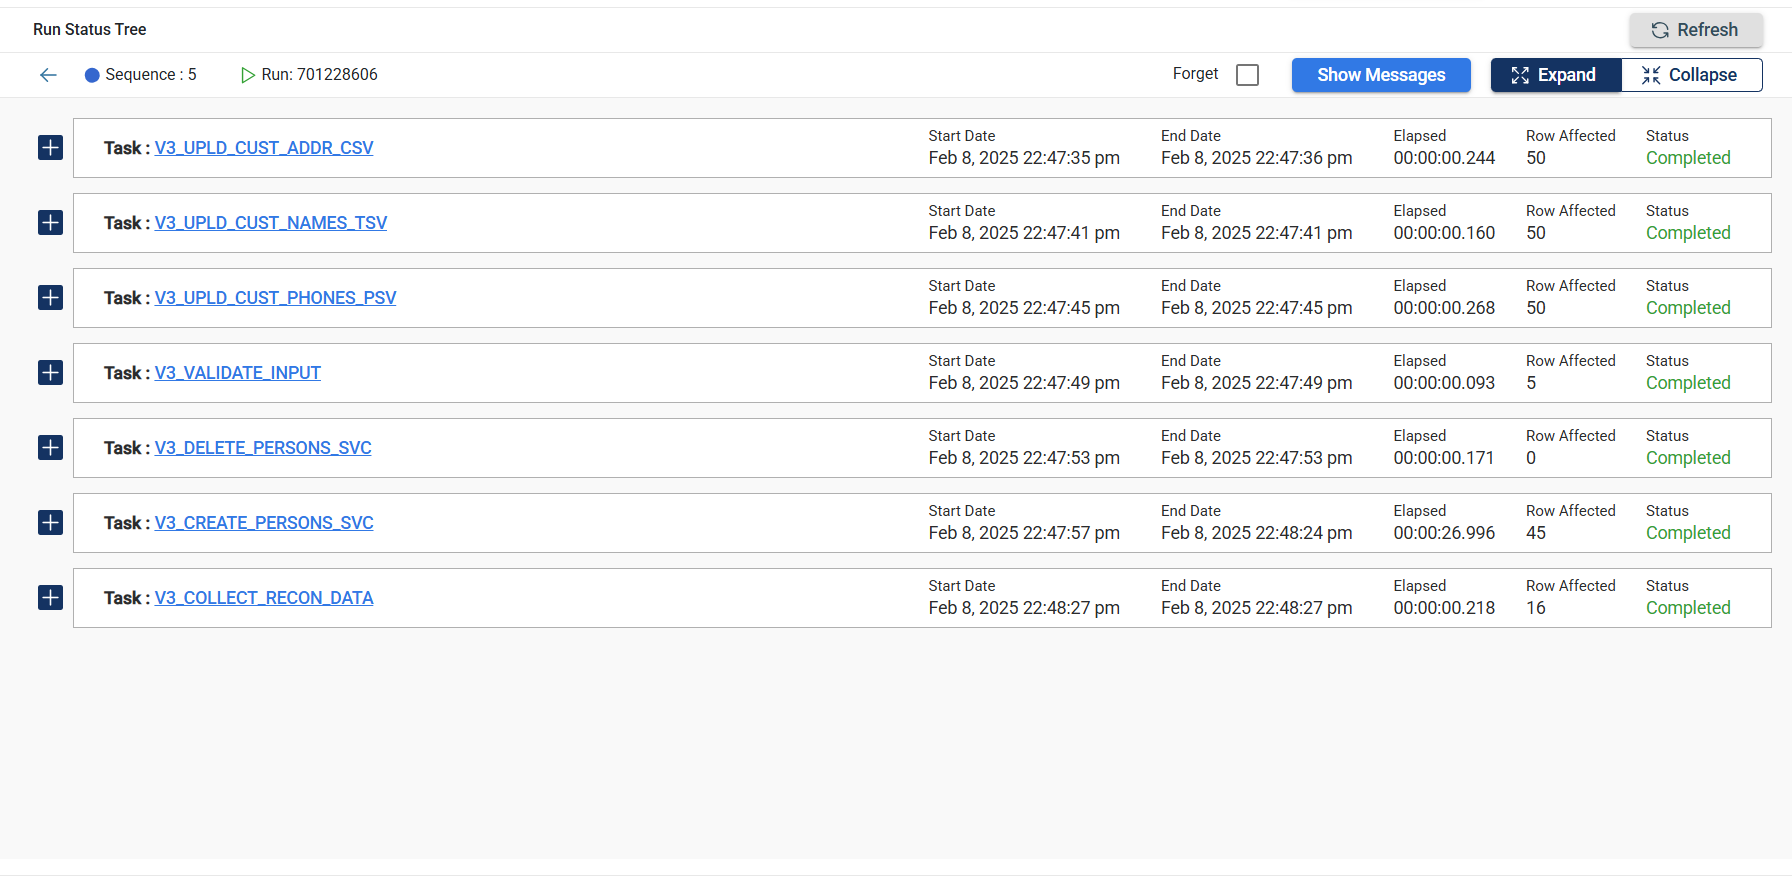
Task: Open the V3_UPLD_CUST_ADDR_CSV task link
Action: tap(263, 148)
